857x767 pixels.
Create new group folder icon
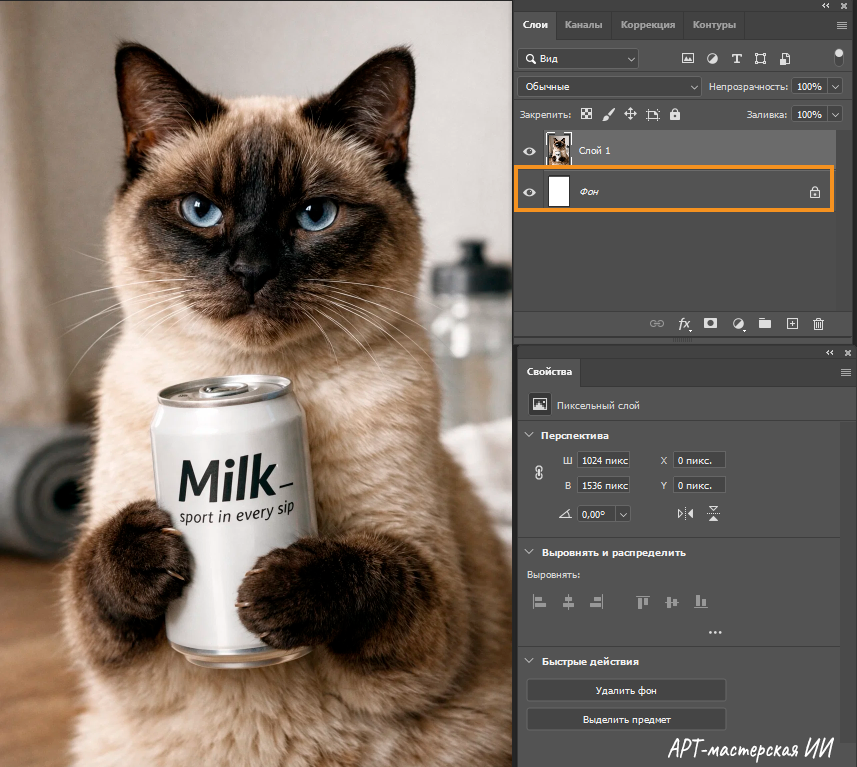(x=765, y=323)
